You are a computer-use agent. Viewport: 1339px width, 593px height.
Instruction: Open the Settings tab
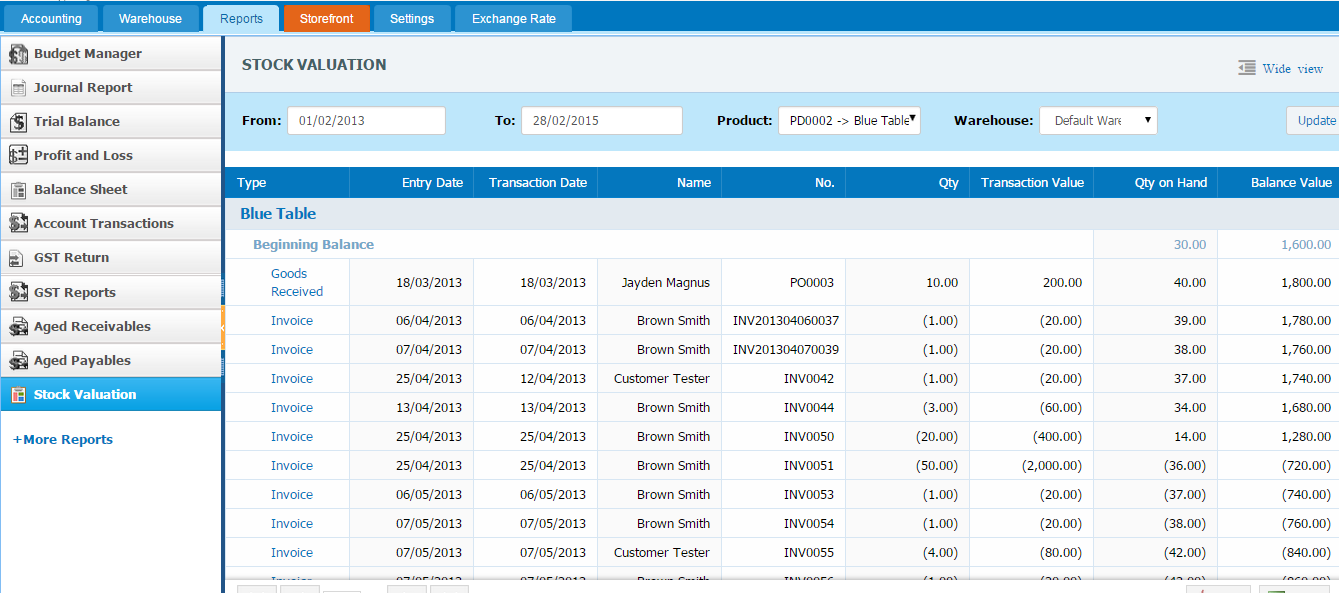click(x=412, y=19)
